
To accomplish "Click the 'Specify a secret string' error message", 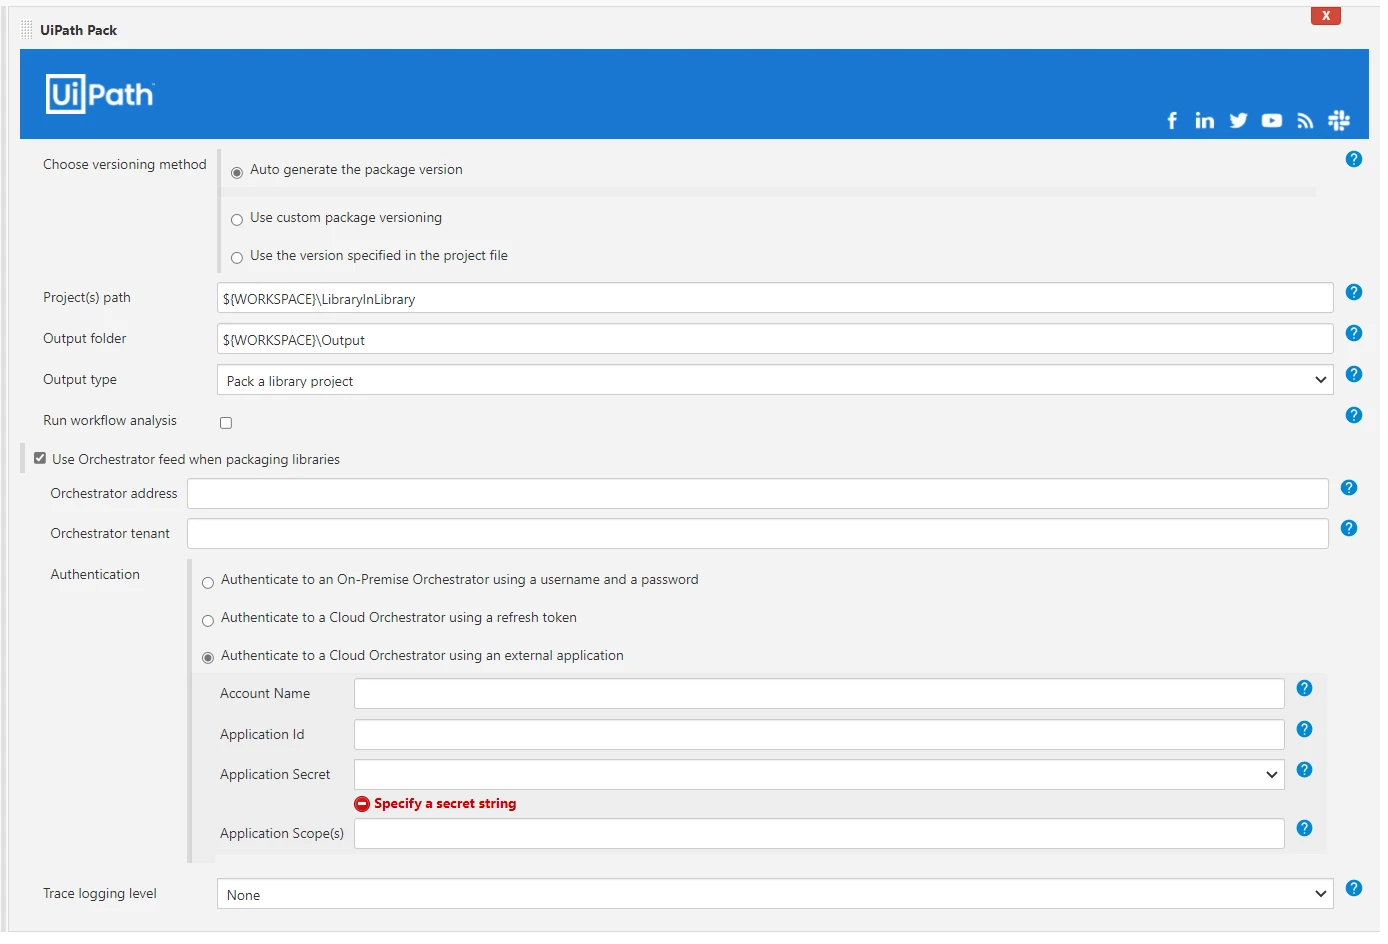I will (445, 803).
